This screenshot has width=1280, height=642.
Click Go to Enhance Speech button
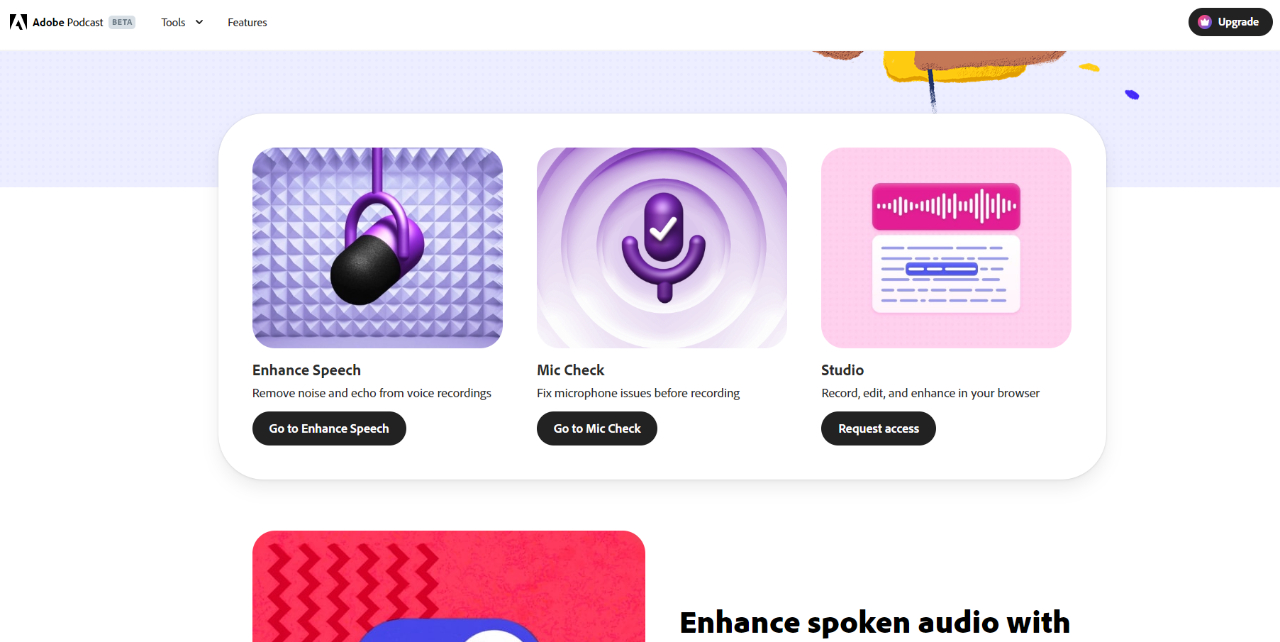point(329,428)
